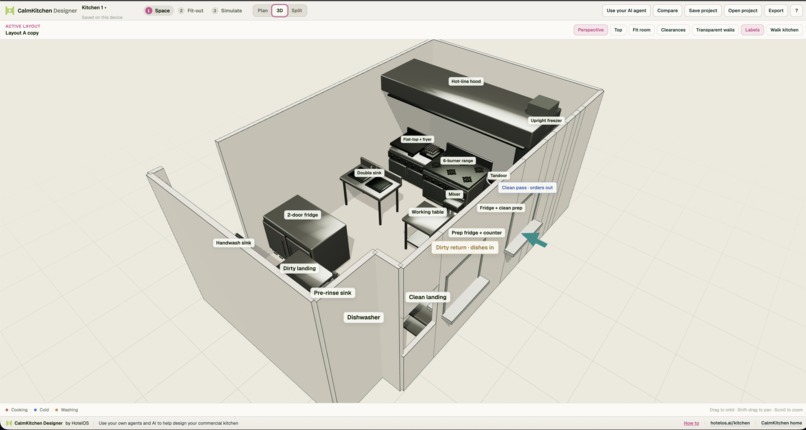806x430 pixels.
Task: Select the Hot-line hood label
Action: point(466,81)
